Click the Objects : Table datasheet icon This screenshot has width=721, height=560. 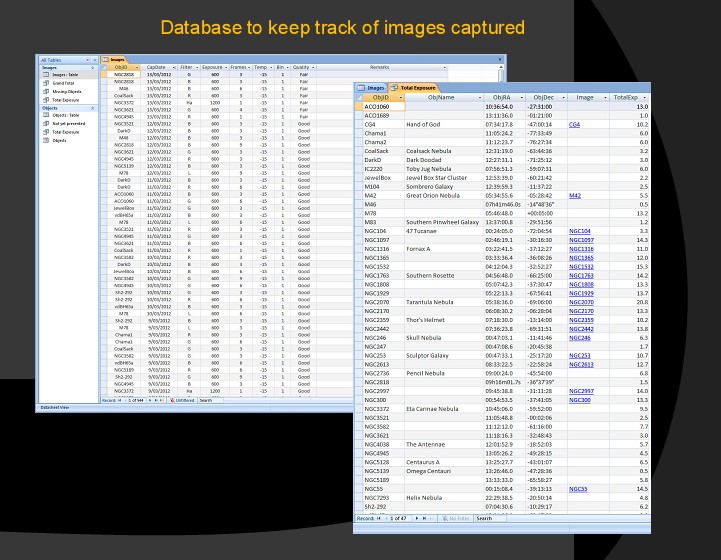point(46,115)
